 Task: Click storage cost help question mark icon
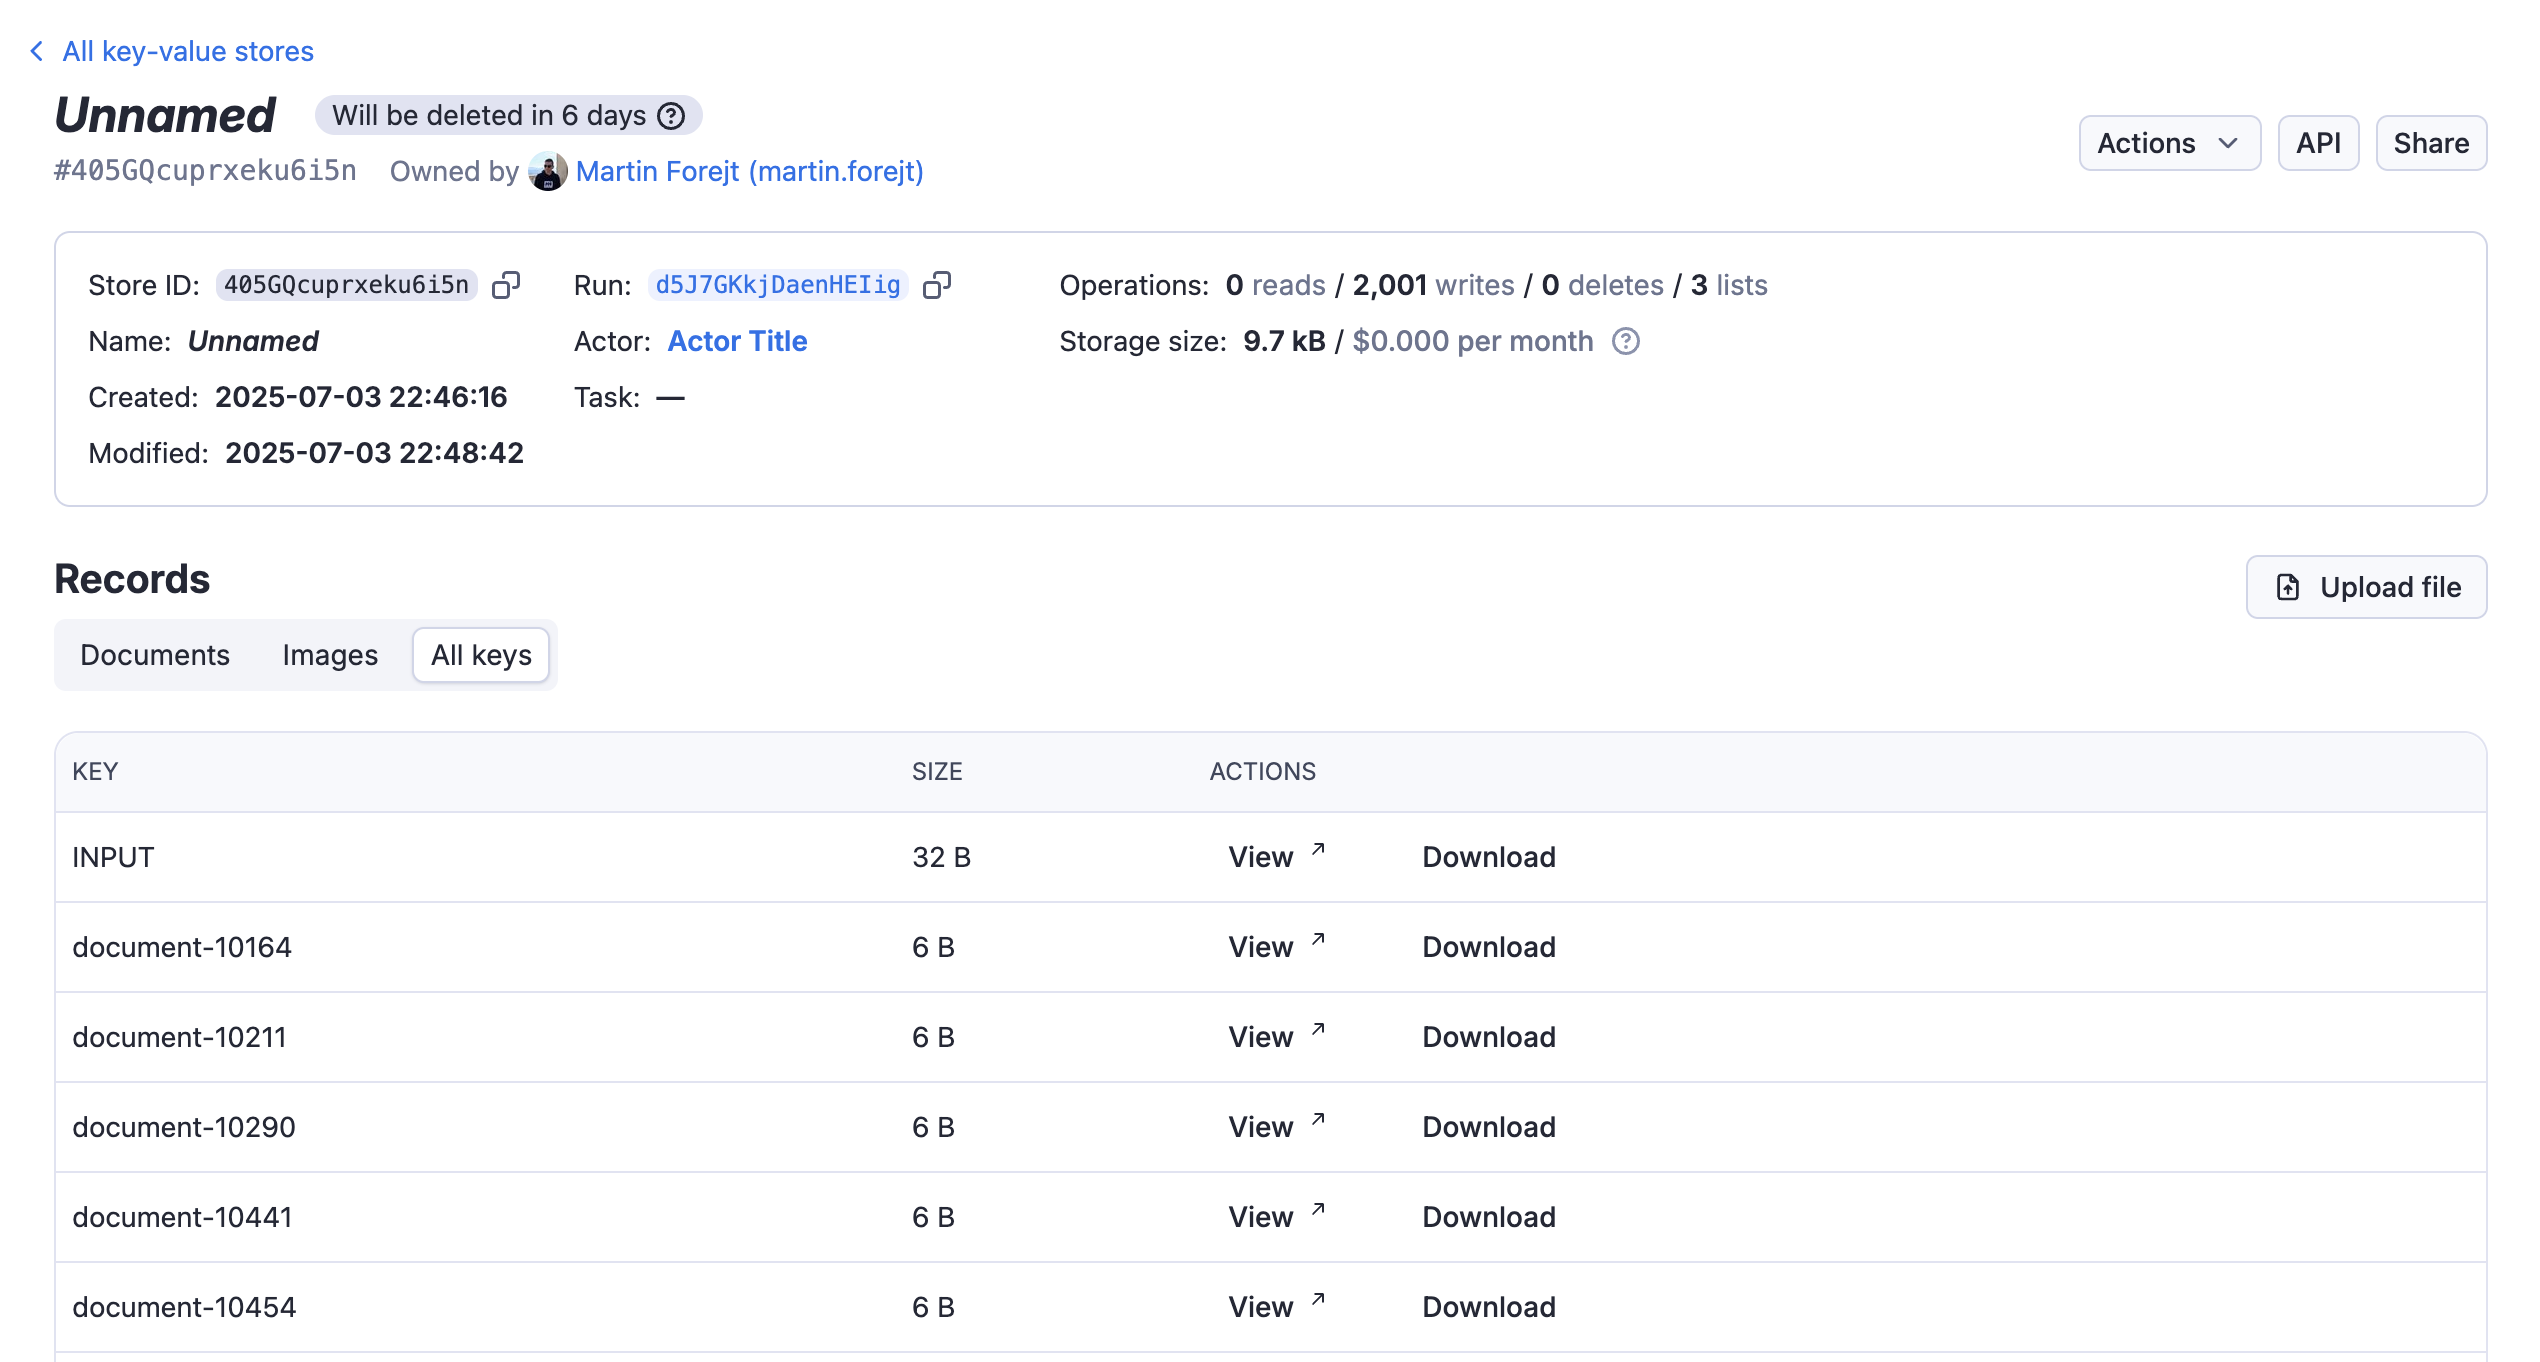[x=1626, y=342]
